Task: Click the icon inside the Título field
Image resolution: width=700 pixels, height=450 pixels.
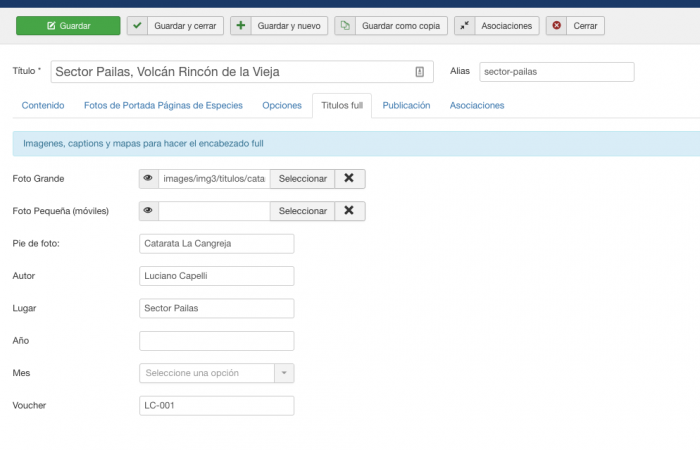Action: point(419,72)
